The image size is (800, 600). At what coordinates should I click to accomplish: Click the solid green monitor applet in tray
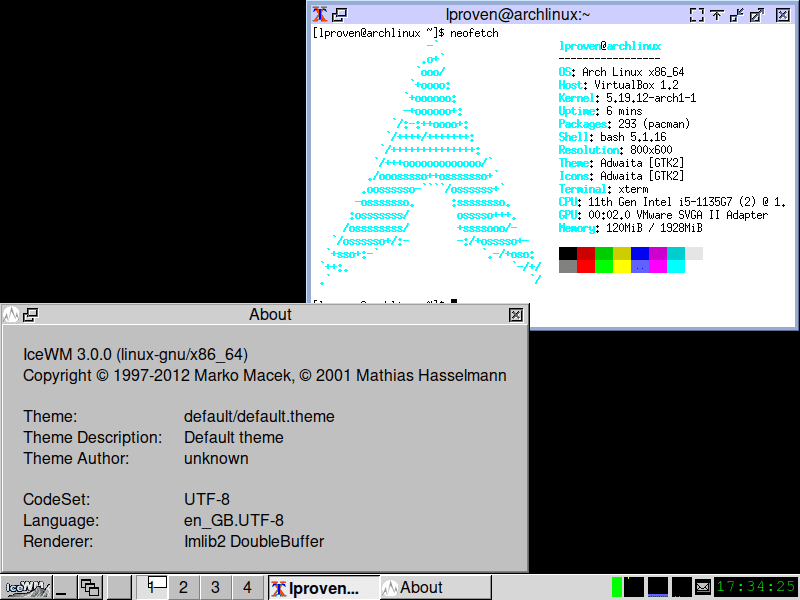pyautogui.click(x=617, y=587)
